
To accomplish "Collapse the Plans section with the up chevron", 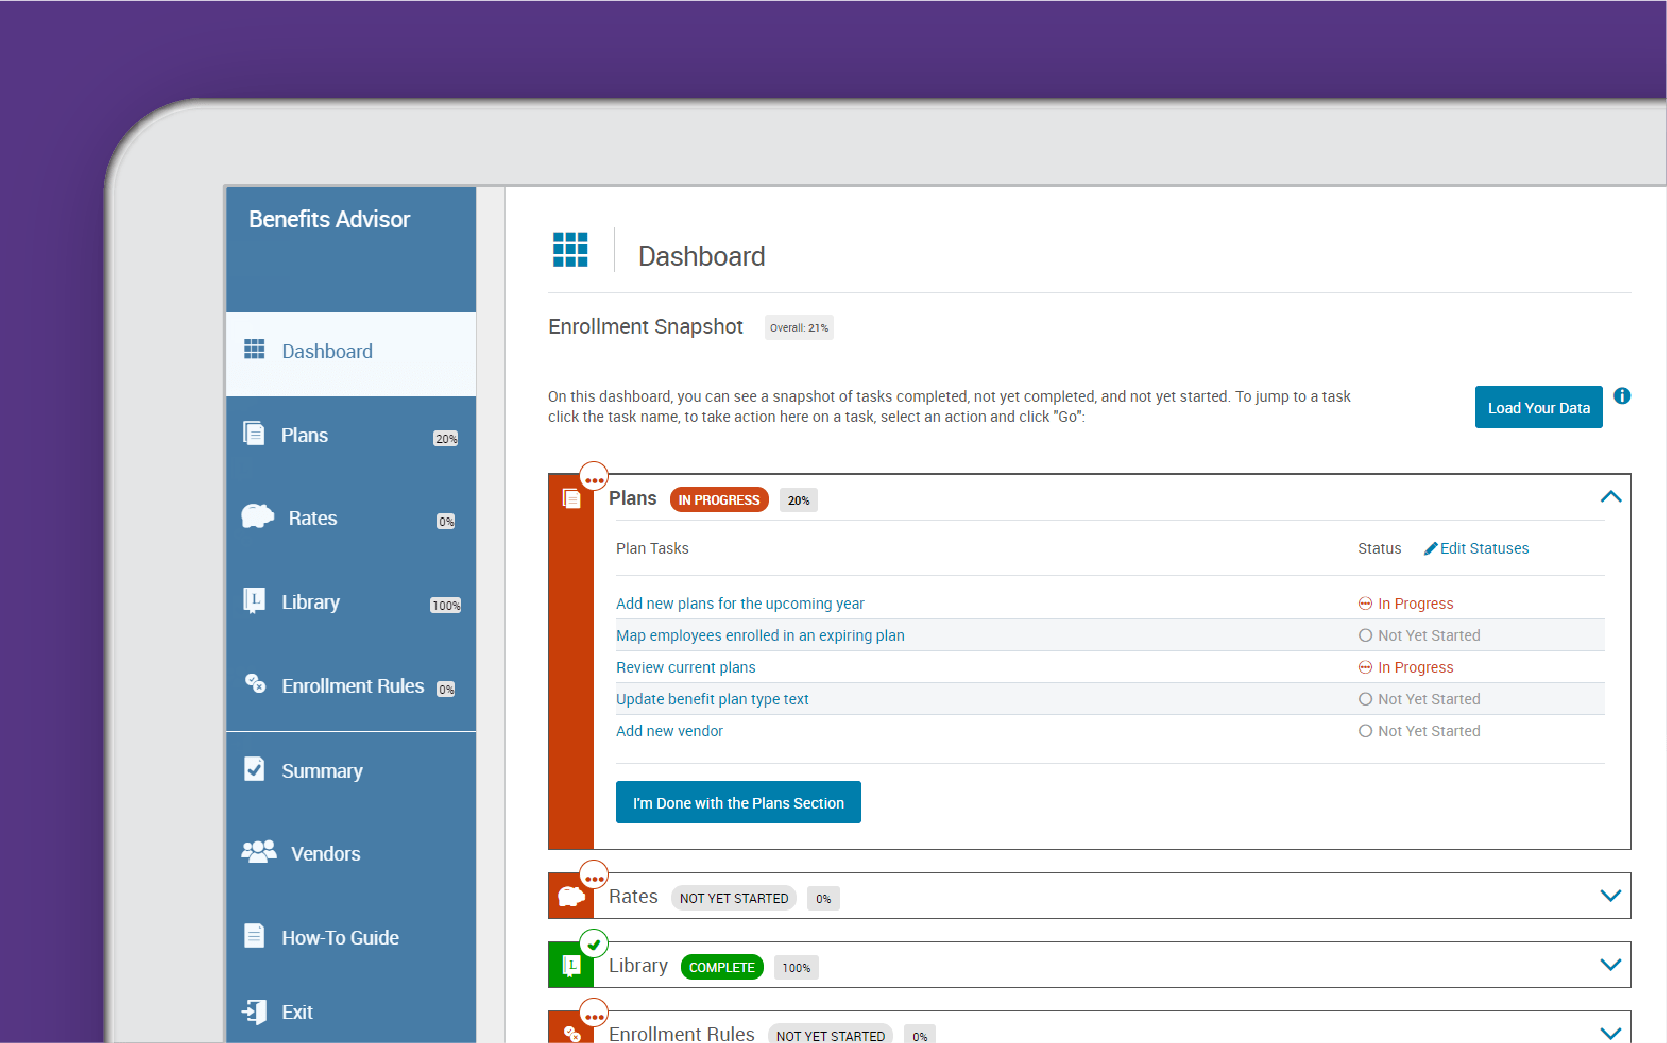I will pos(1610,497).
